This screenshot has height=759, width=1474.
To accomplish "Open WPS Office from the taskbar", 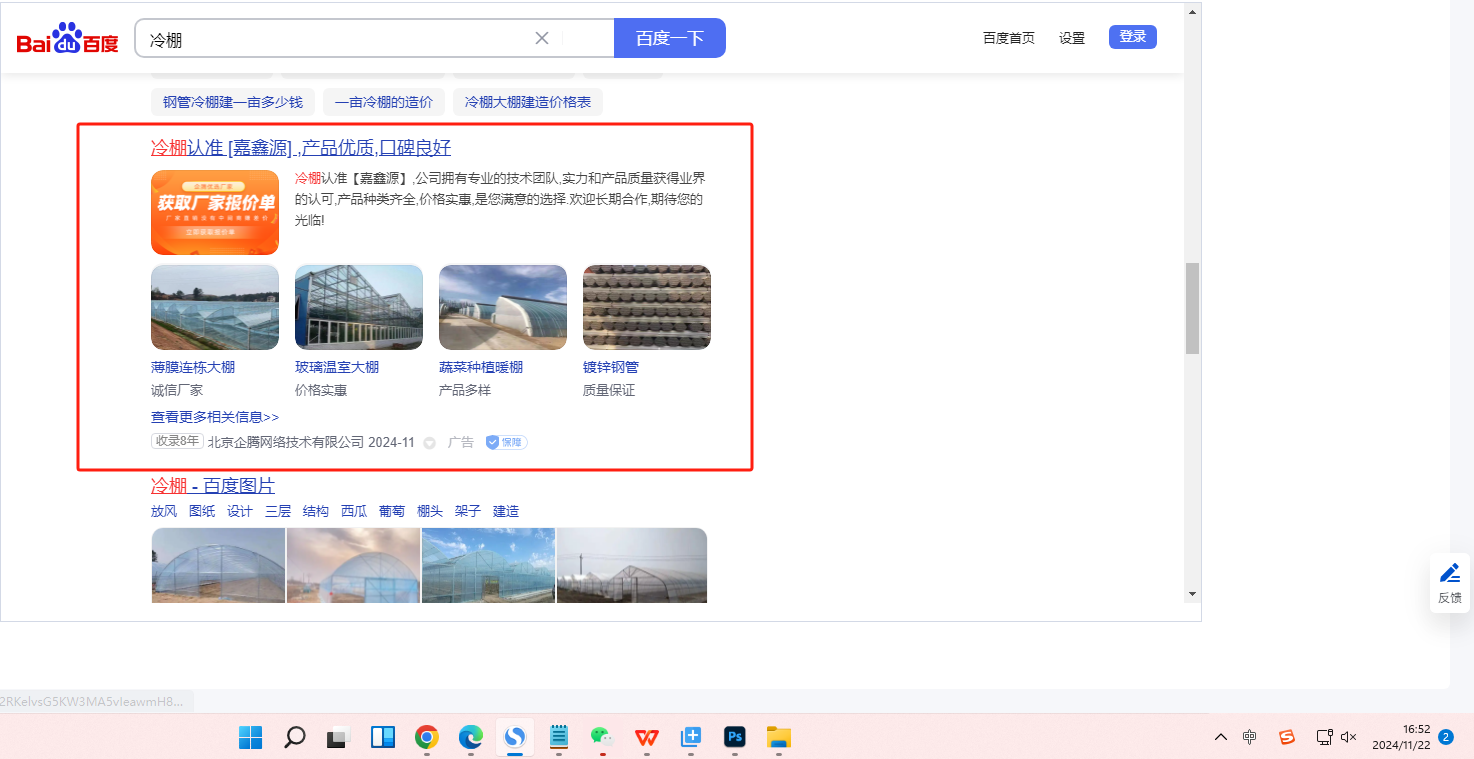I will (x=647, y=737).
